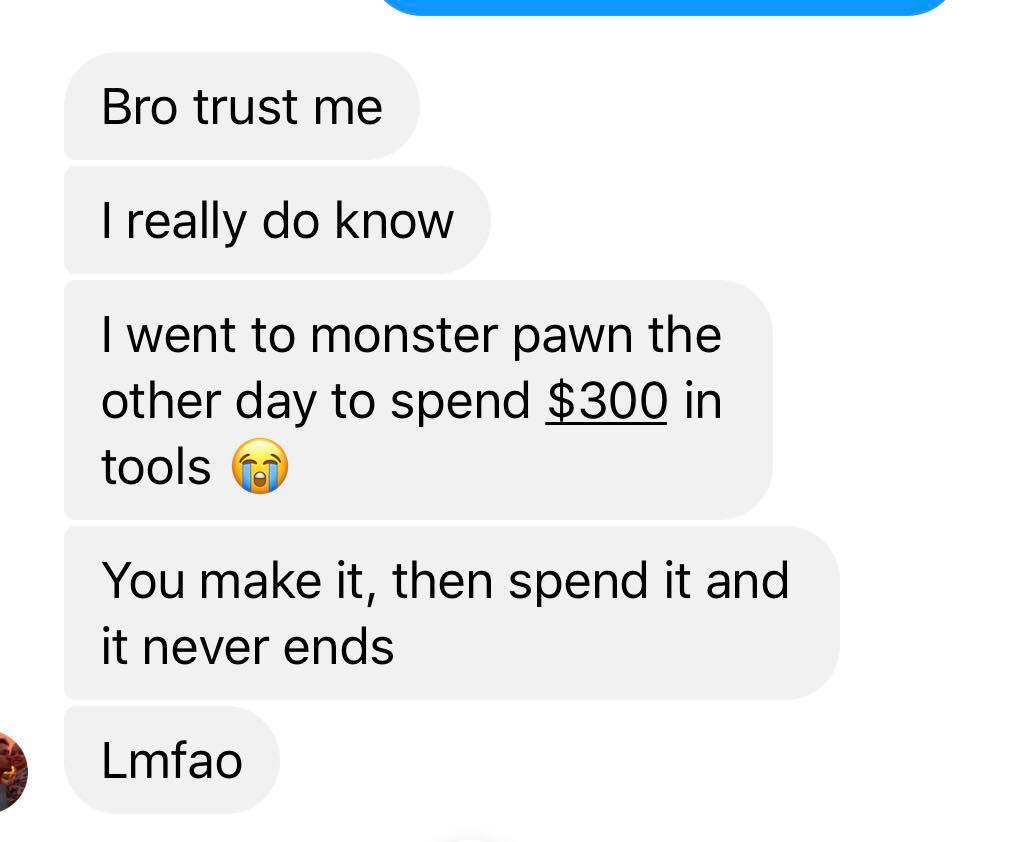Screen dimensions: 1033x842
Task: Tap the crying face emoji
Action: 260,466
